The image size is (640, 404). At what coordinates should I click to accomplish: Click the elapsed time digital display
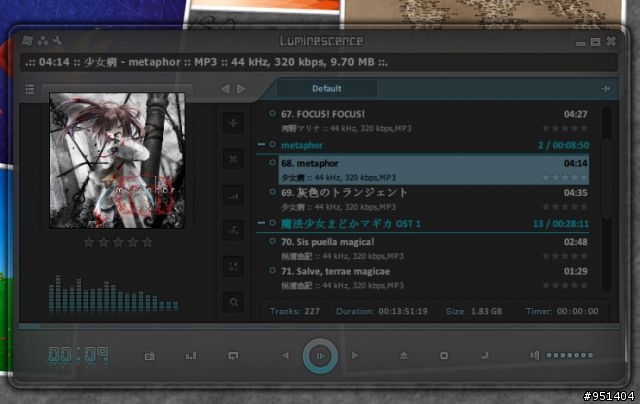78,355
